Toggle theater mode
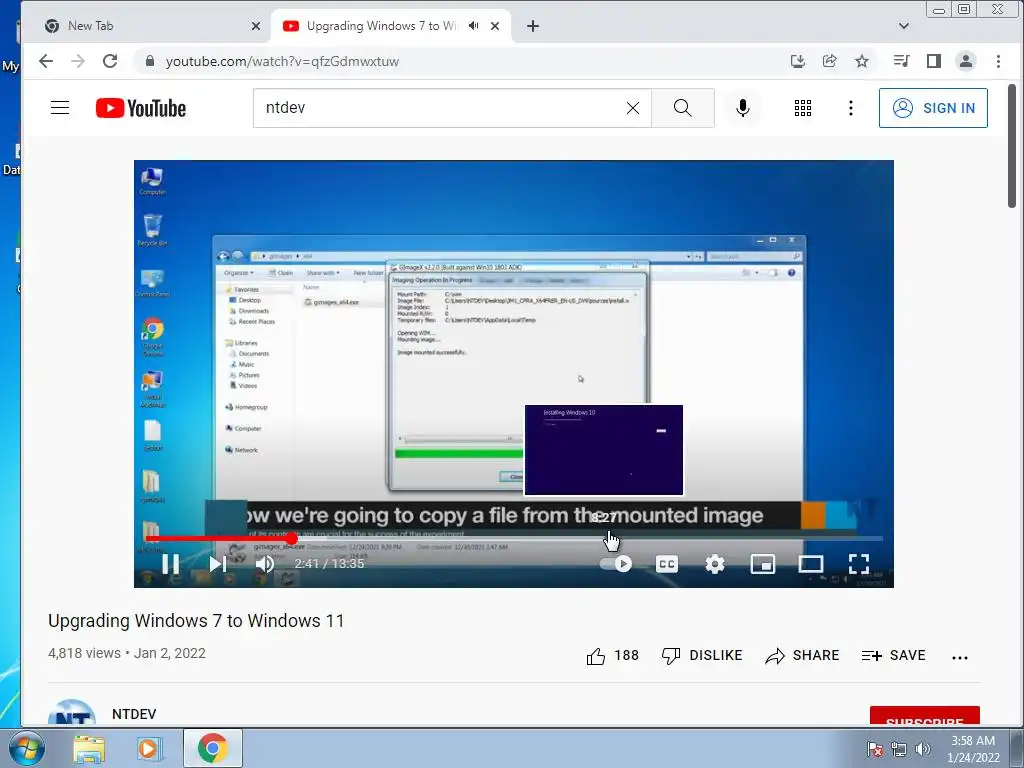The width and height of the screenshot is (1024, 768). tap(810, 564)
